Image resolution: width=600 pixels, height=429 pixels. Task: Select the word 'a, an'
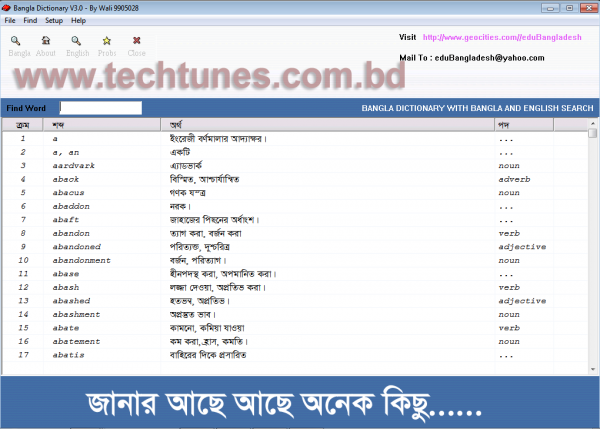click(x=65, y=152)
